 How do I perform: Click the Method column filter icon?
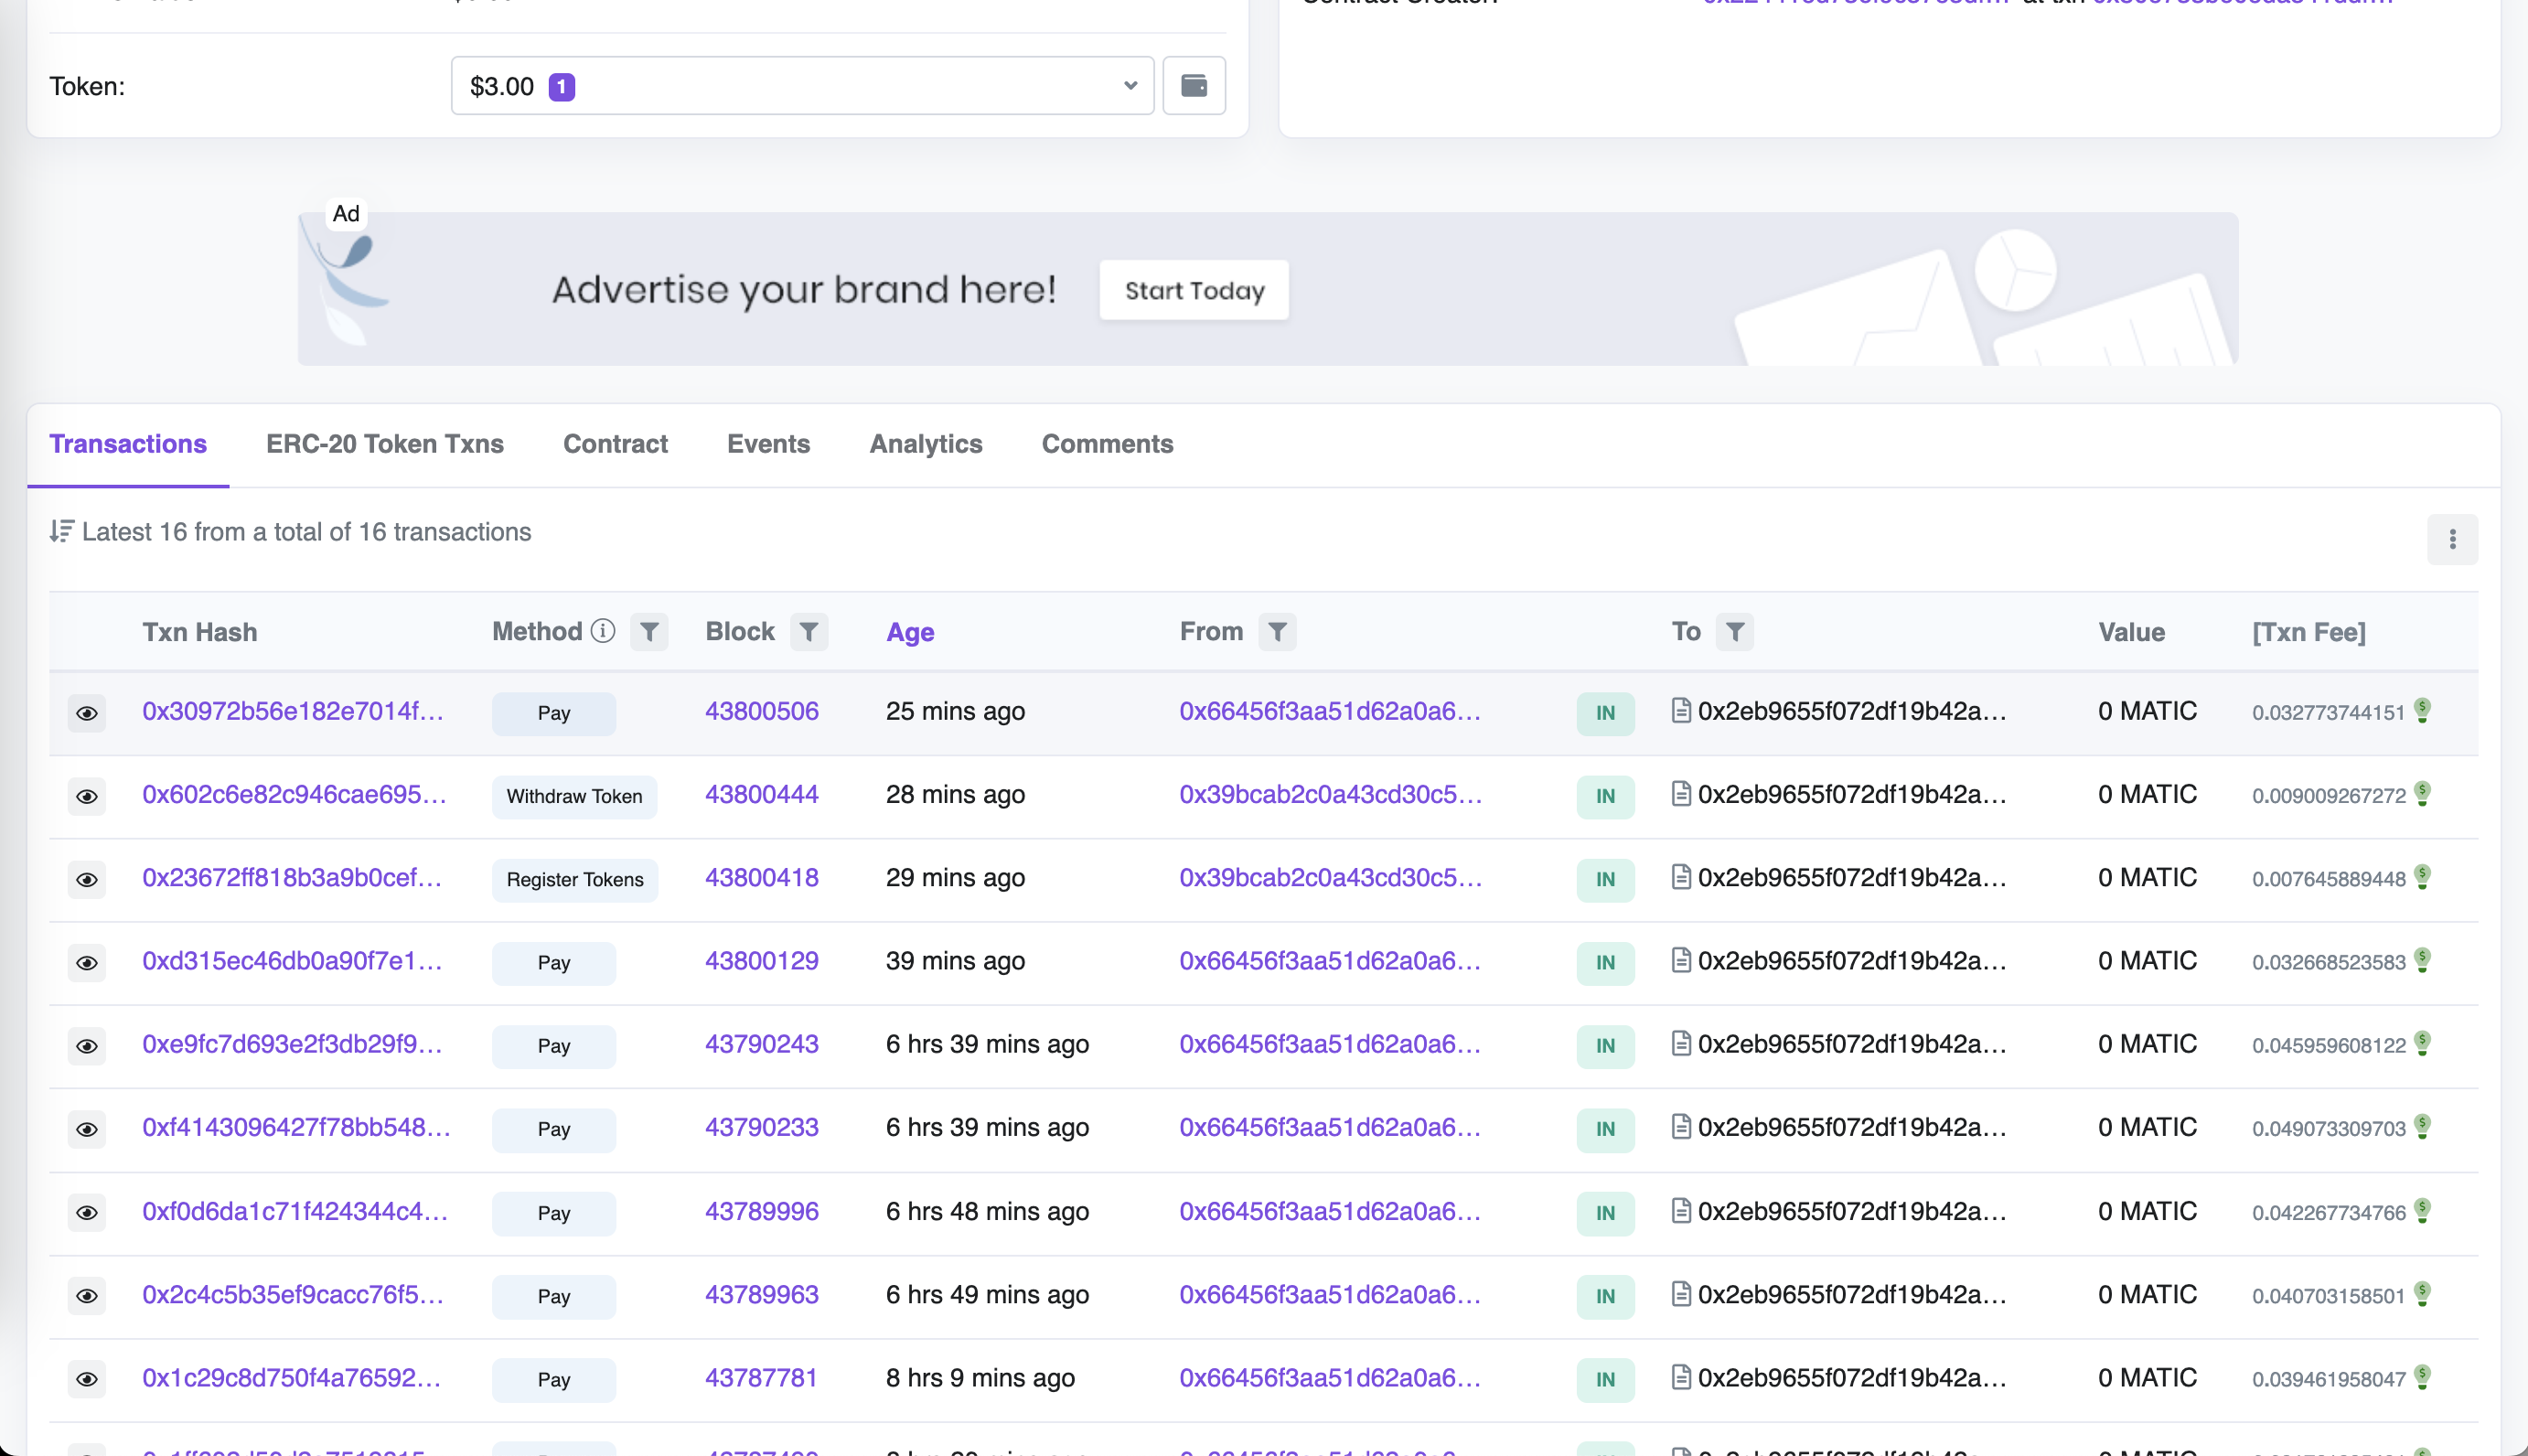[649, 632]
